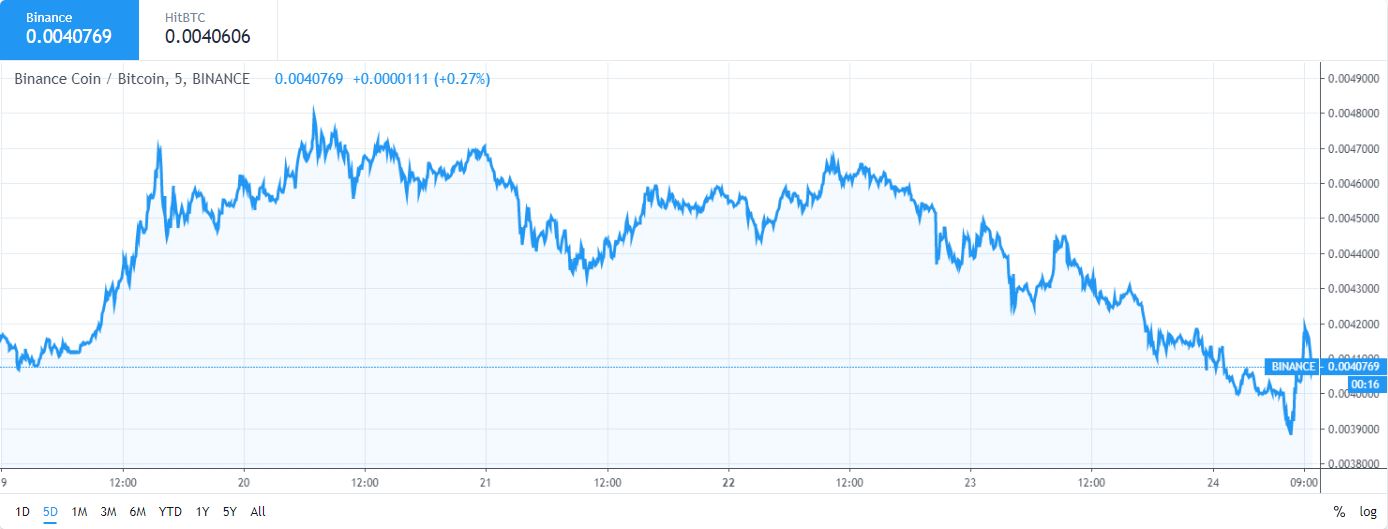Click the 09:00 time axis label
The width and height of the screenshot is (1388, 529).
(1304, 480)
